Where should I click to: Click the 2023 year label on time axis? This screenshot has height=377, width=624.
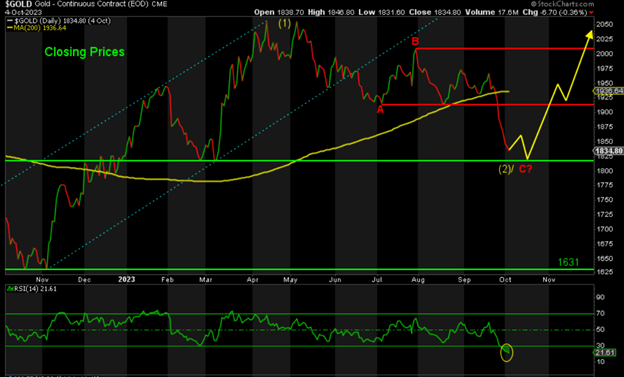click(127, 279)
